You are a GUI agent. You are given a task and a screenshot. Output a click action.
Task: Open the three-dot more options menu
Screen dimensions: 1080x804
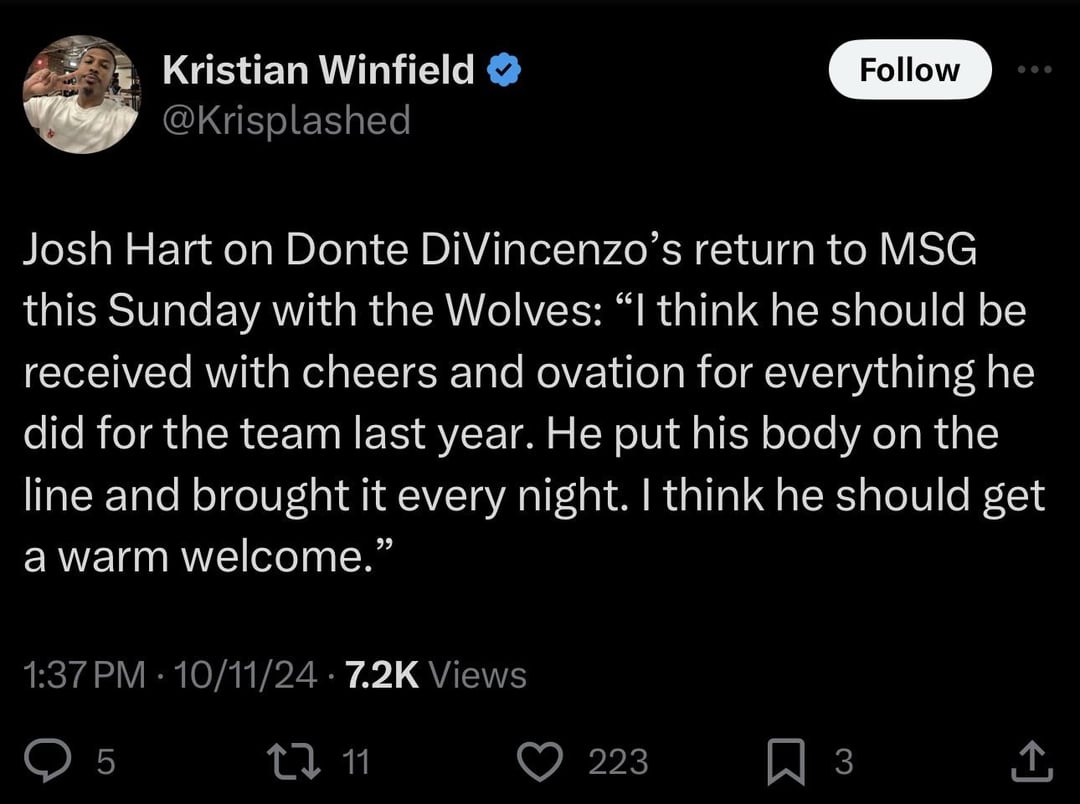coord(1034,71)
